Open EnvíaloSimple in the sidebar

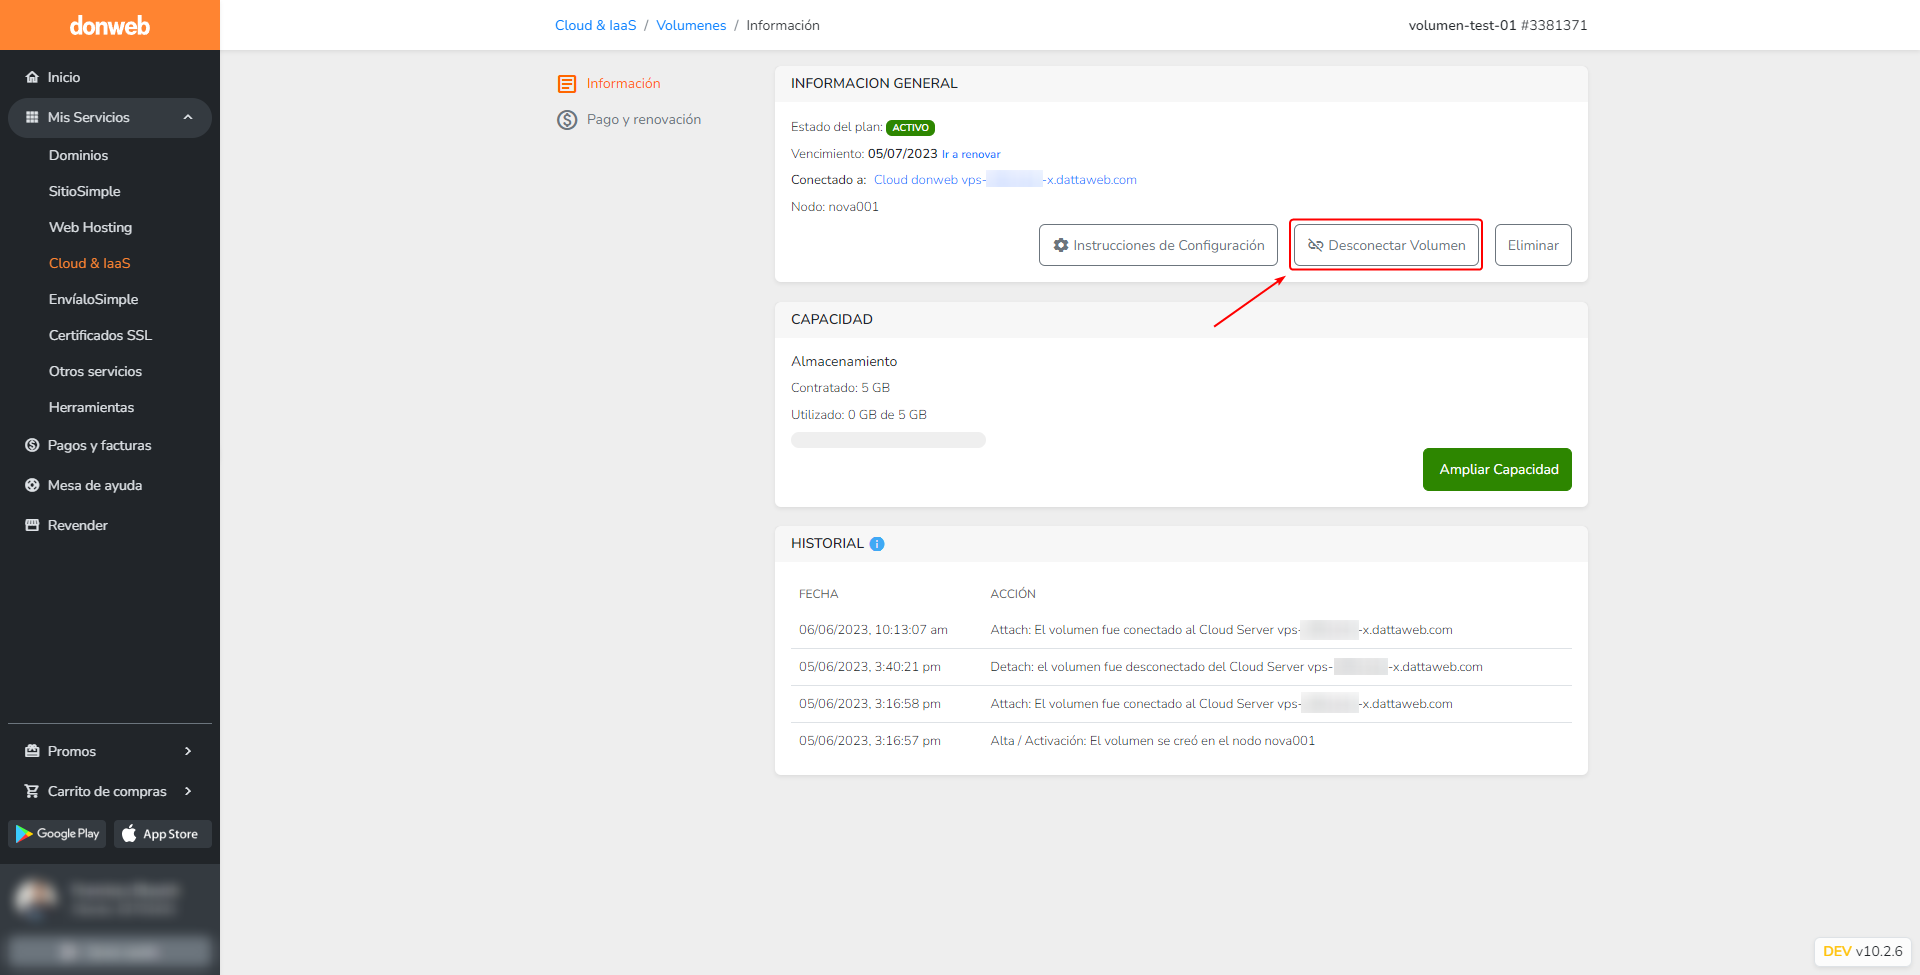click(93, 299)
